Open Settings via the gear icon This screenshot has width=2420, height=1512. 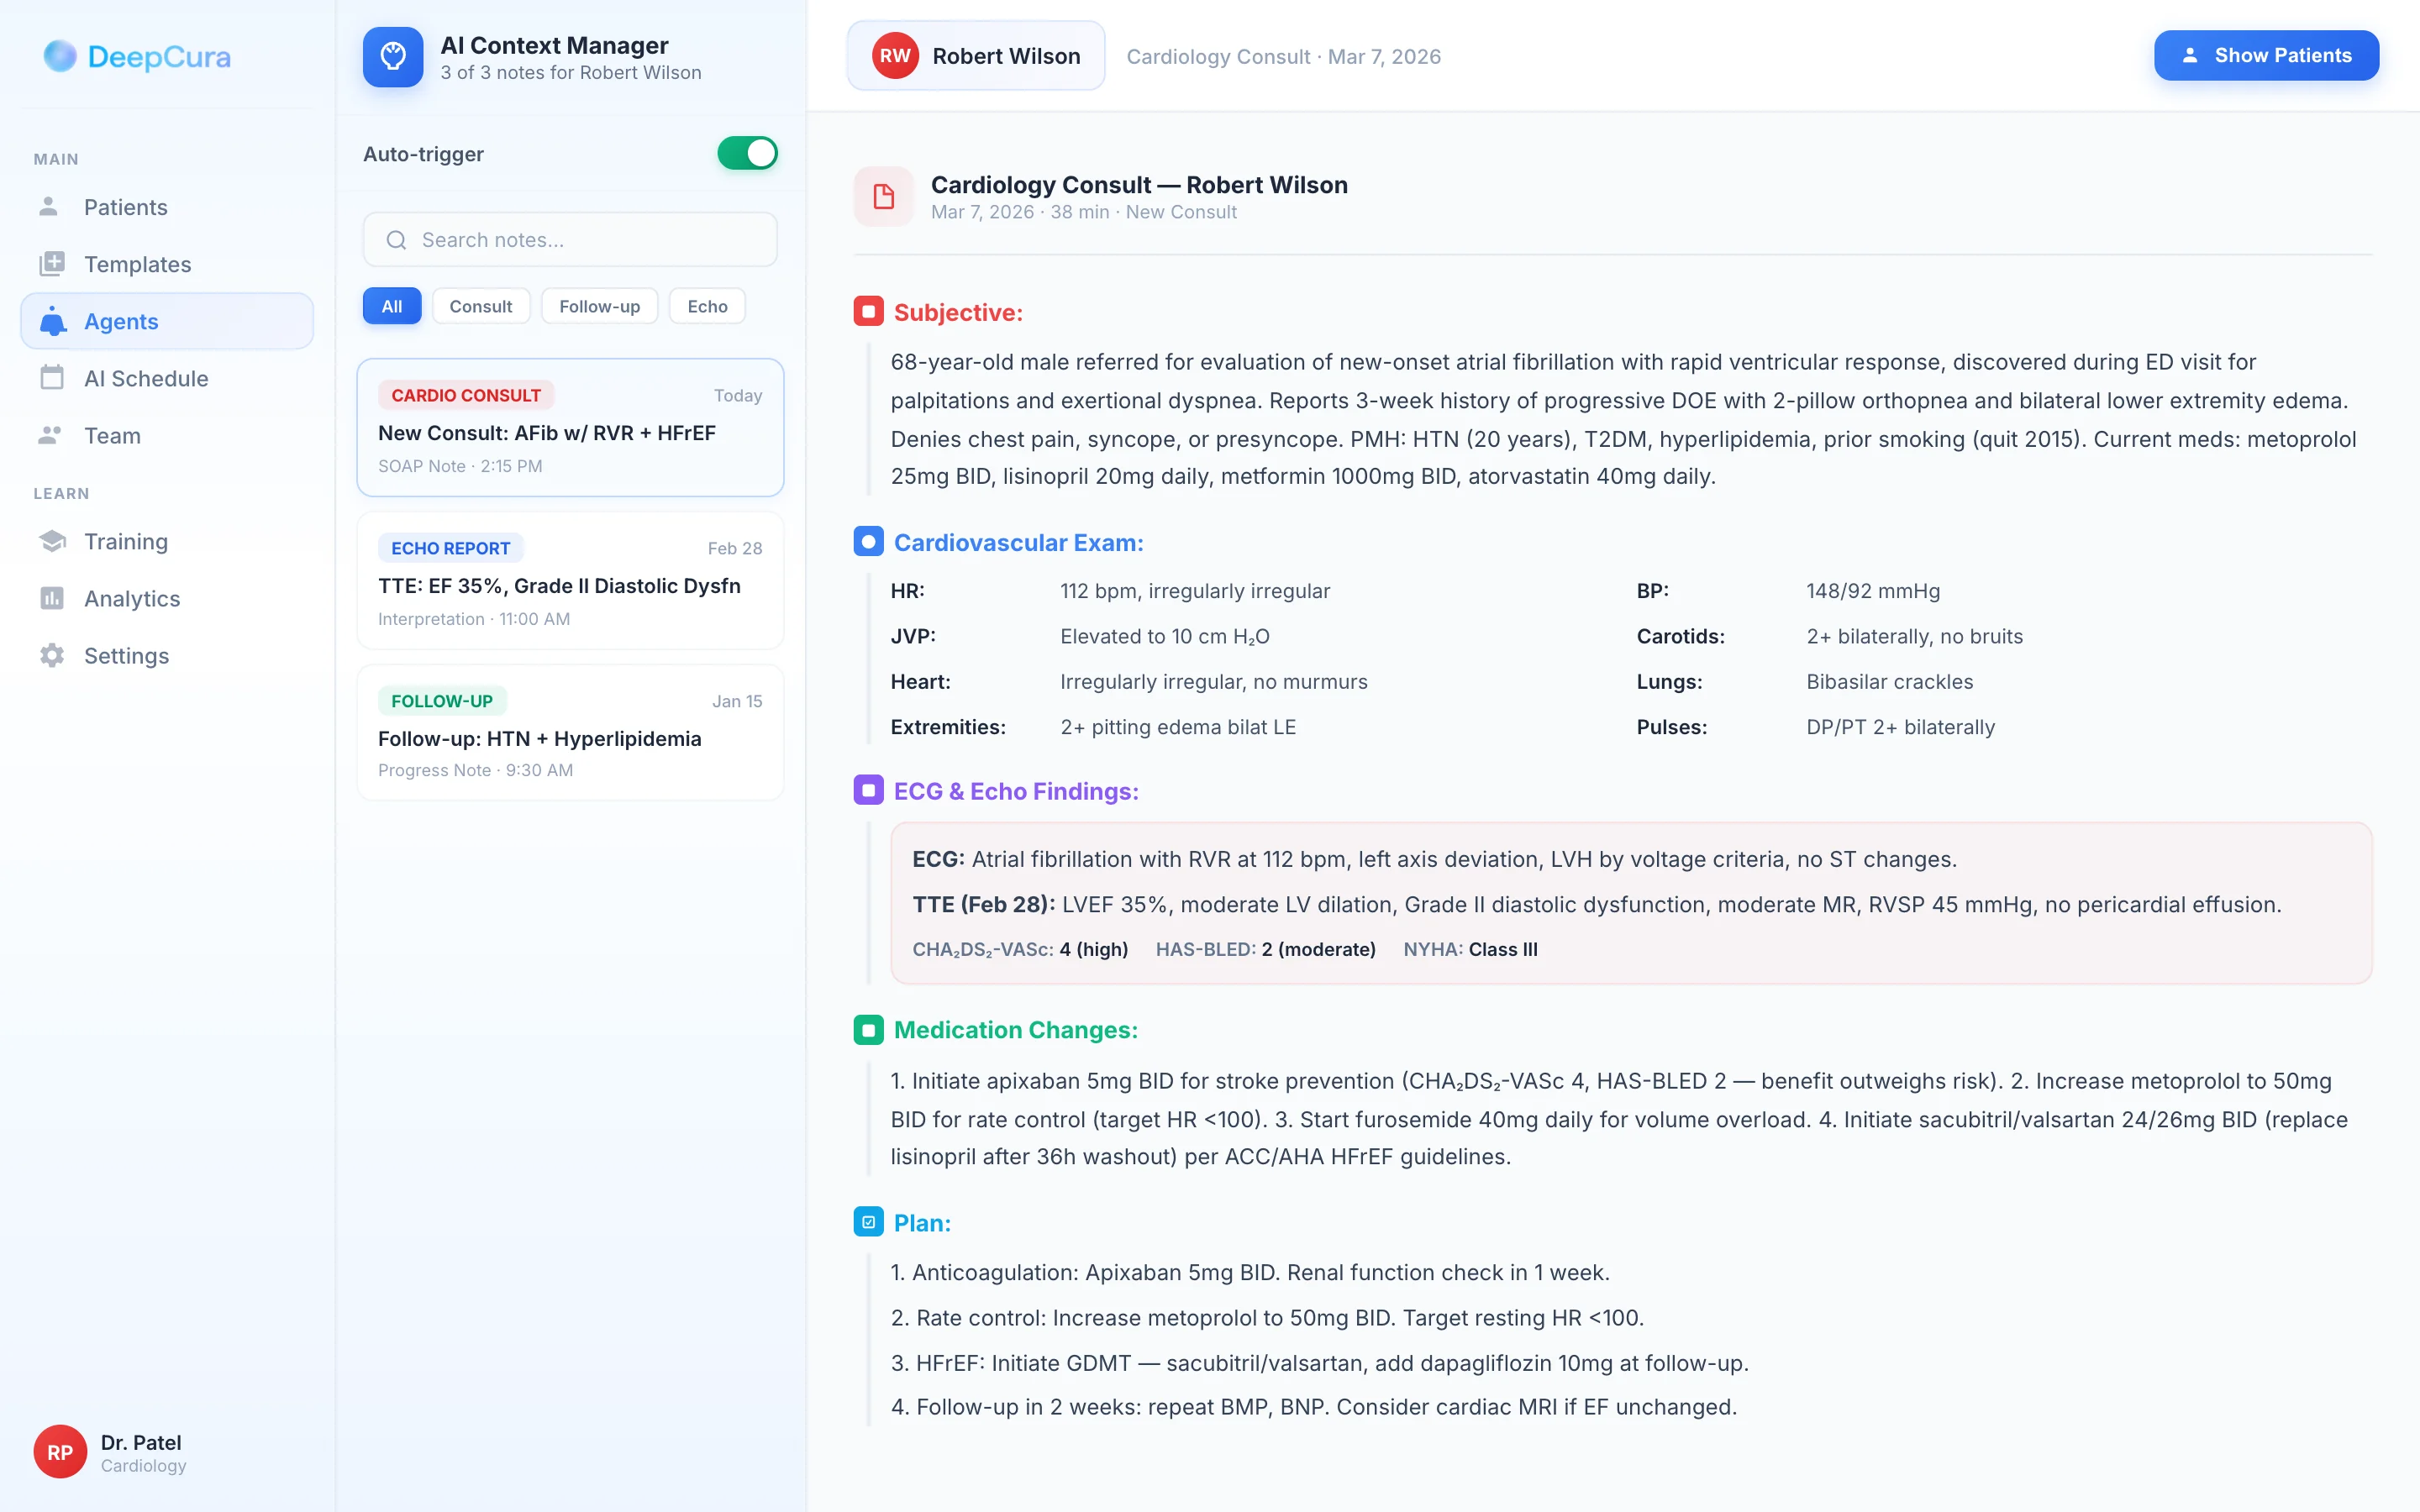tap(52, 655)
